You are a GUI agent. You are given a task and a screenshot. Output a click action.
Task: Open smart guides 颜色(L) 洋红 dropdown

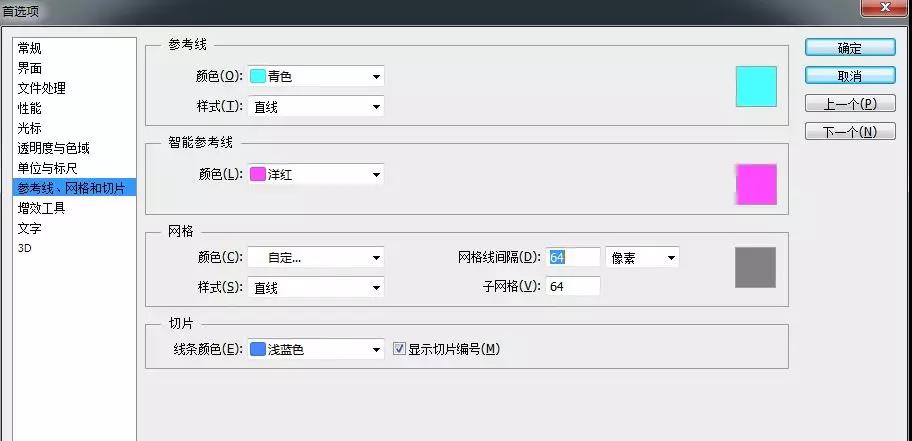click(316, 174)
